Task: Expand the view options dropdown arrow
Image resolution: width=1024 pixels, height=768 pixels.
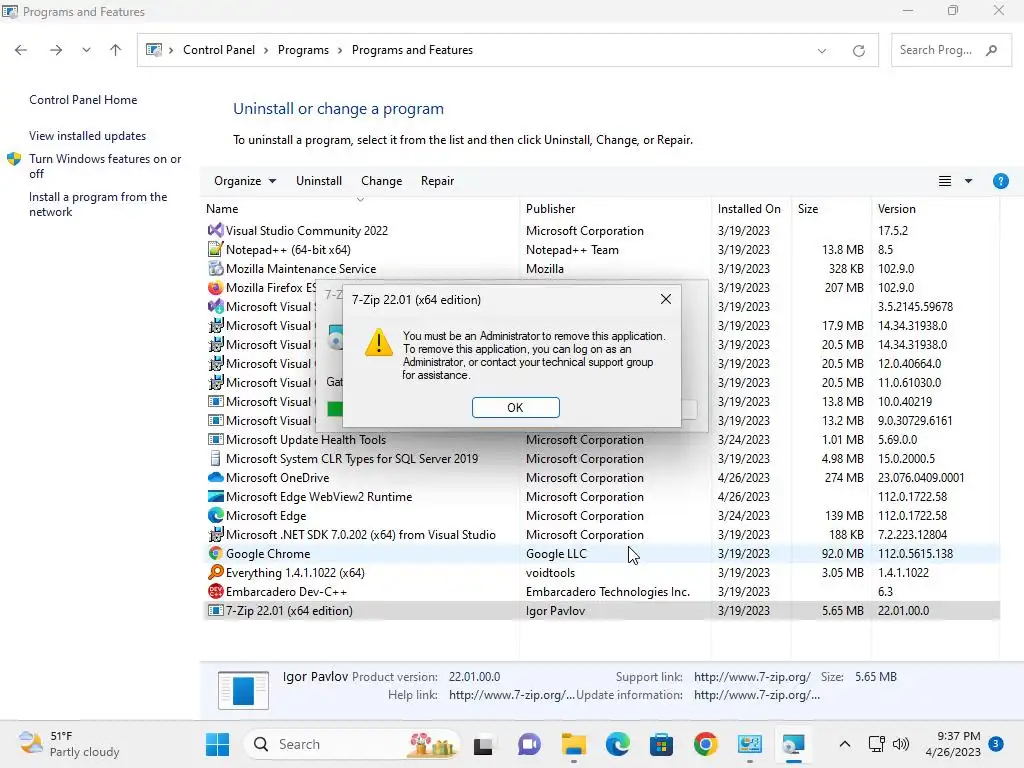Action: pyautogui.click(x=968, y=181)
